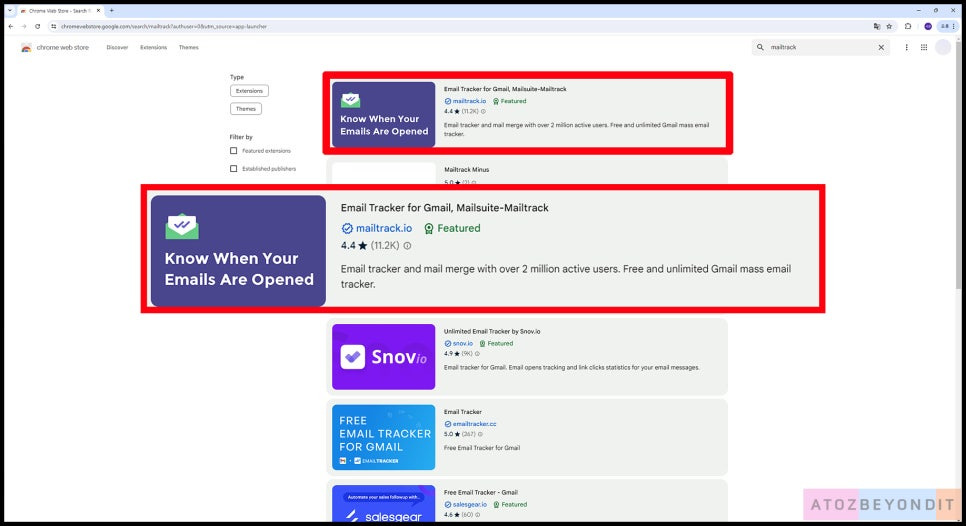This screenshot has height=526, width=966.
Task: Click the rating info icon beside 4.9 (9K)
Action: pos(477,354)
